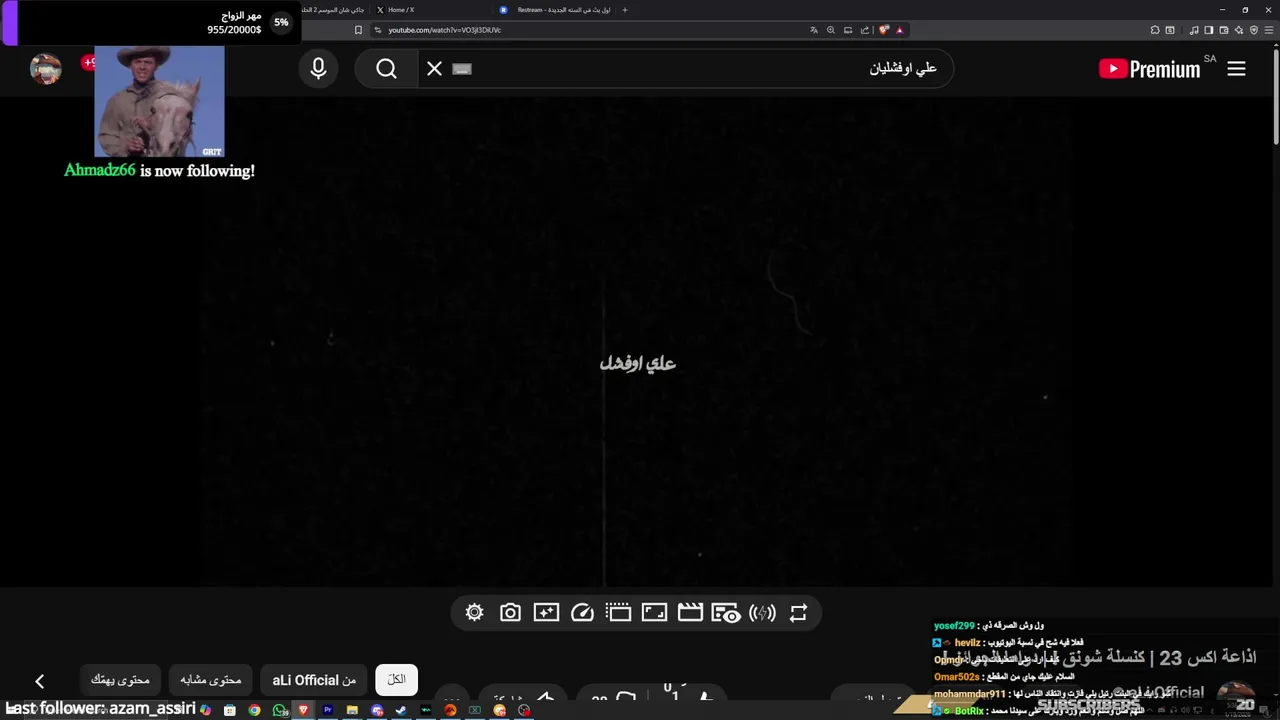The width and height of the screenshot is (1280, 720).
Task: Click the youtube.com address bar
Action: pyautogui.click(x=590, y=30)
